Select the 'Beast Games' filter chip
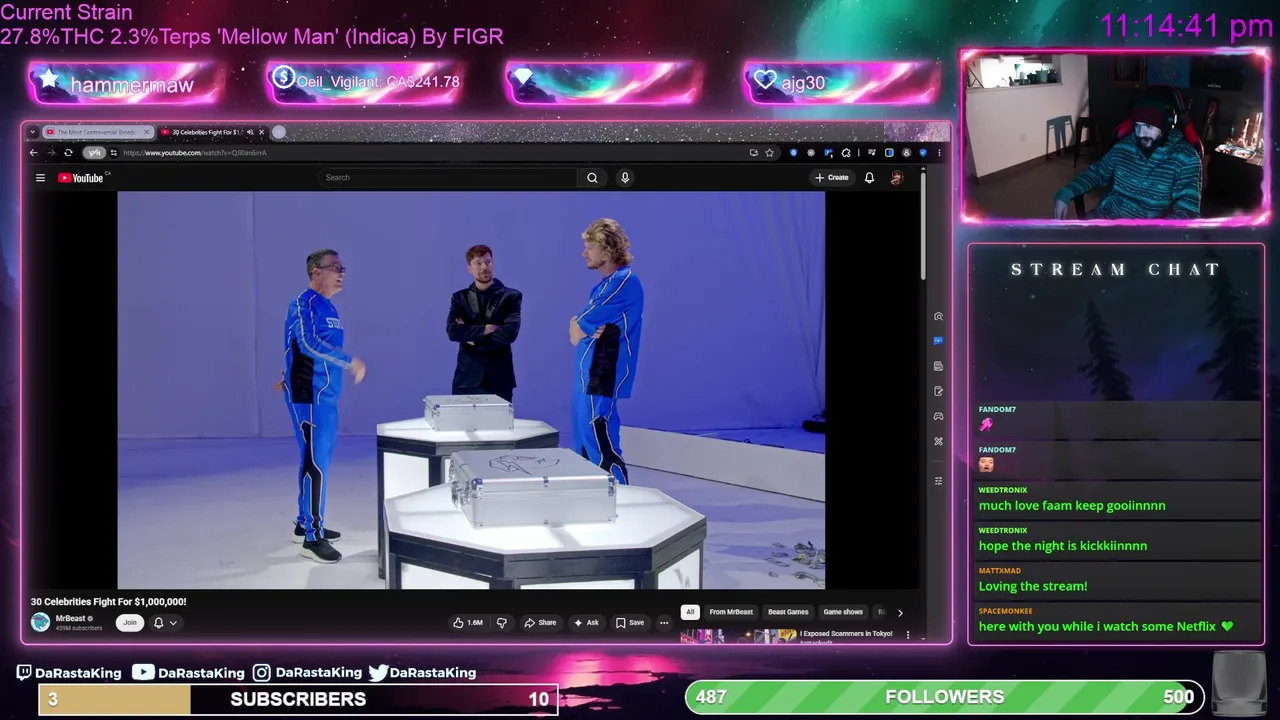 788,612
